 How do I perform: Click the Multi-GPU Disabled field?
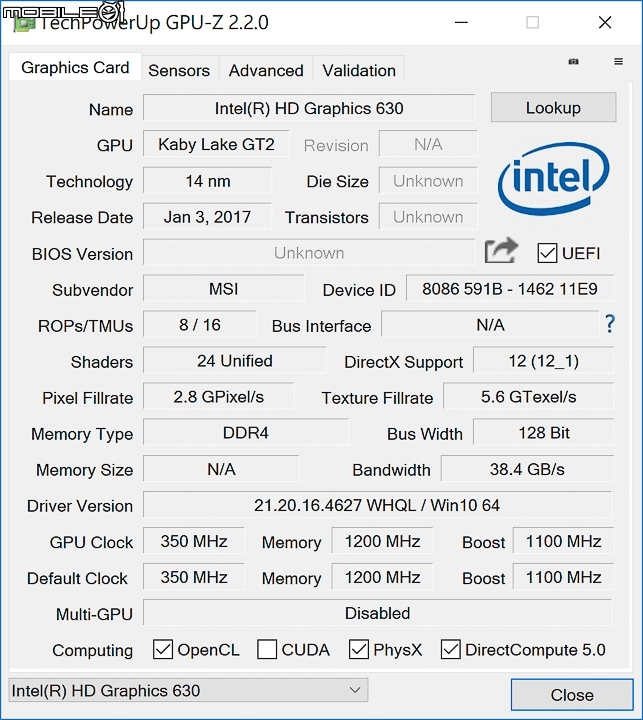tap(377, 613)
